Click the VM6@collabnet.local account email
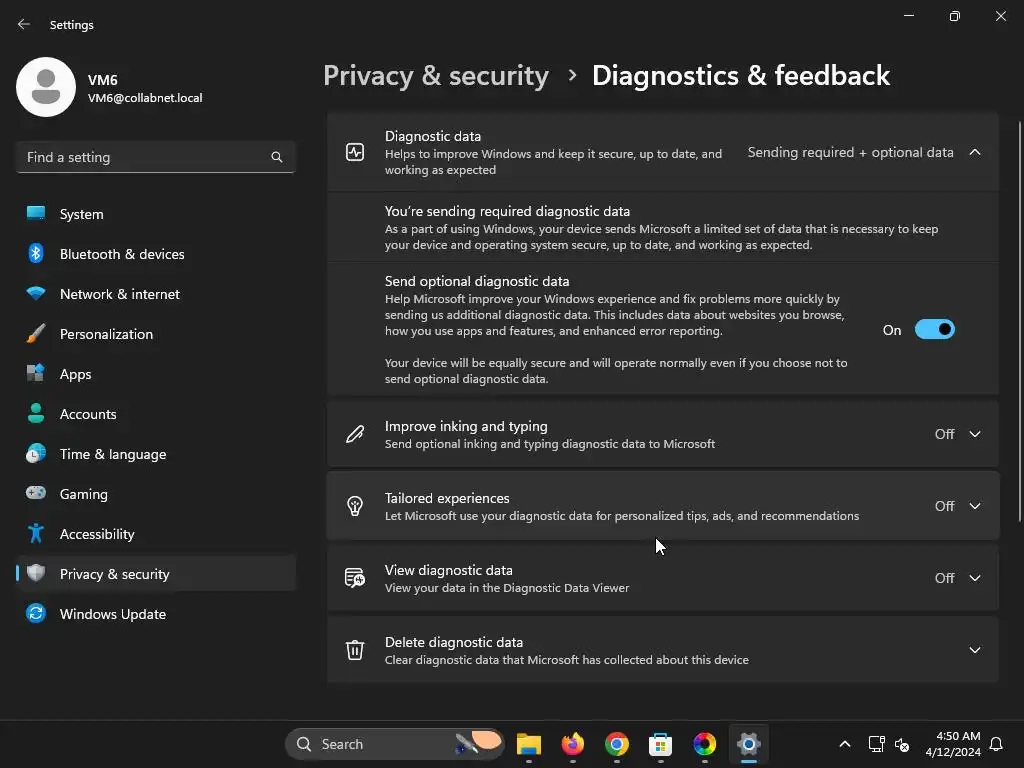 click(145, 98)
